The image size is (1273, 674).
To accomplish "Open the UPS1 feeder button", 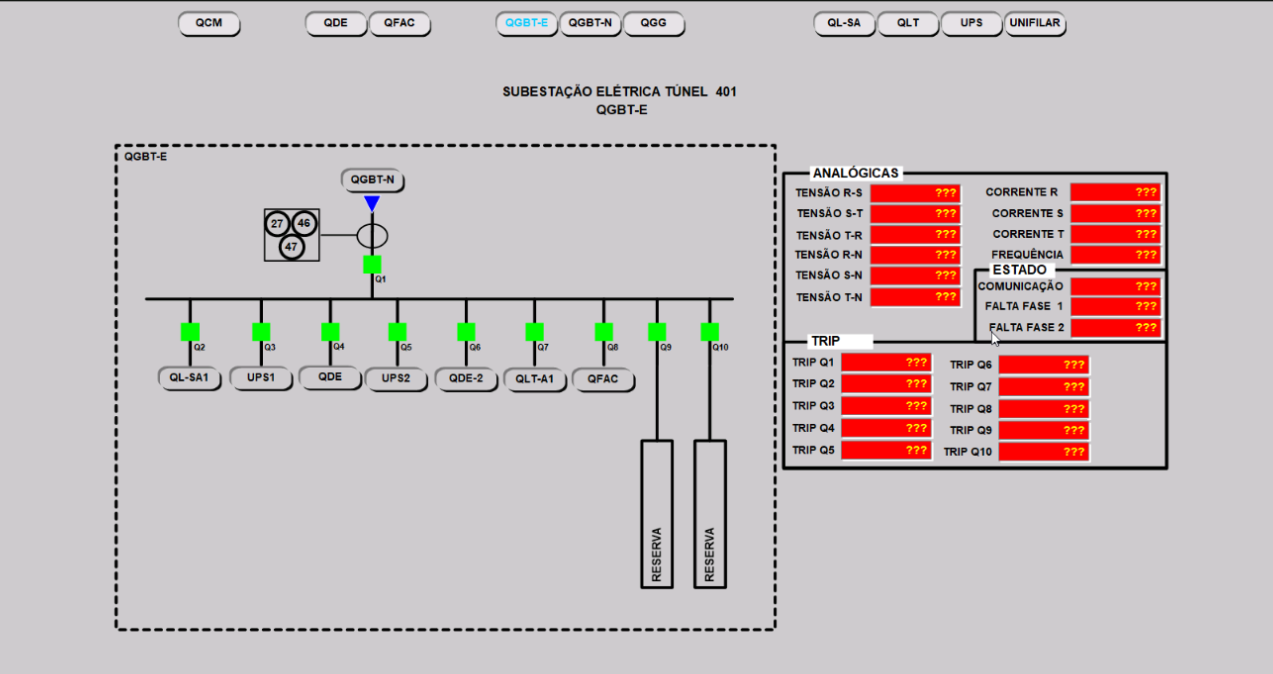I will (x=260, y=378).
